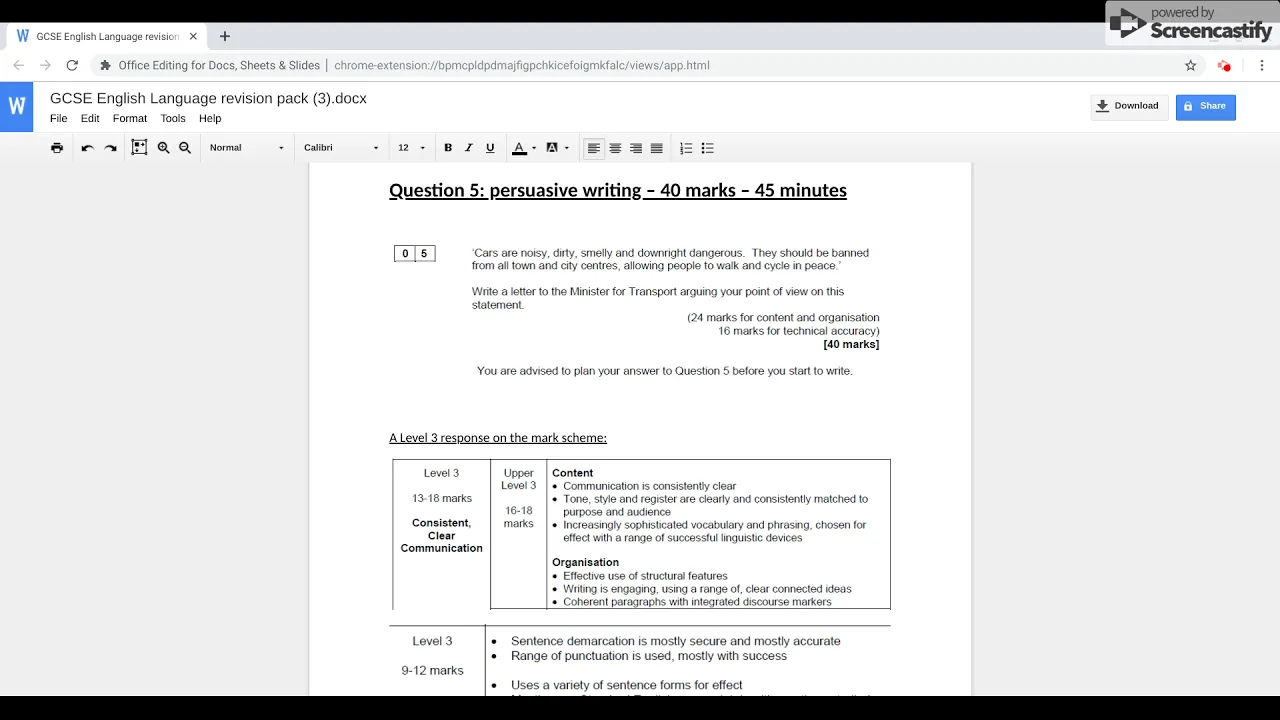The height and width of the screenshot is (720, 1280).
Task: Insert a numbered list
Action: (686, 148)
